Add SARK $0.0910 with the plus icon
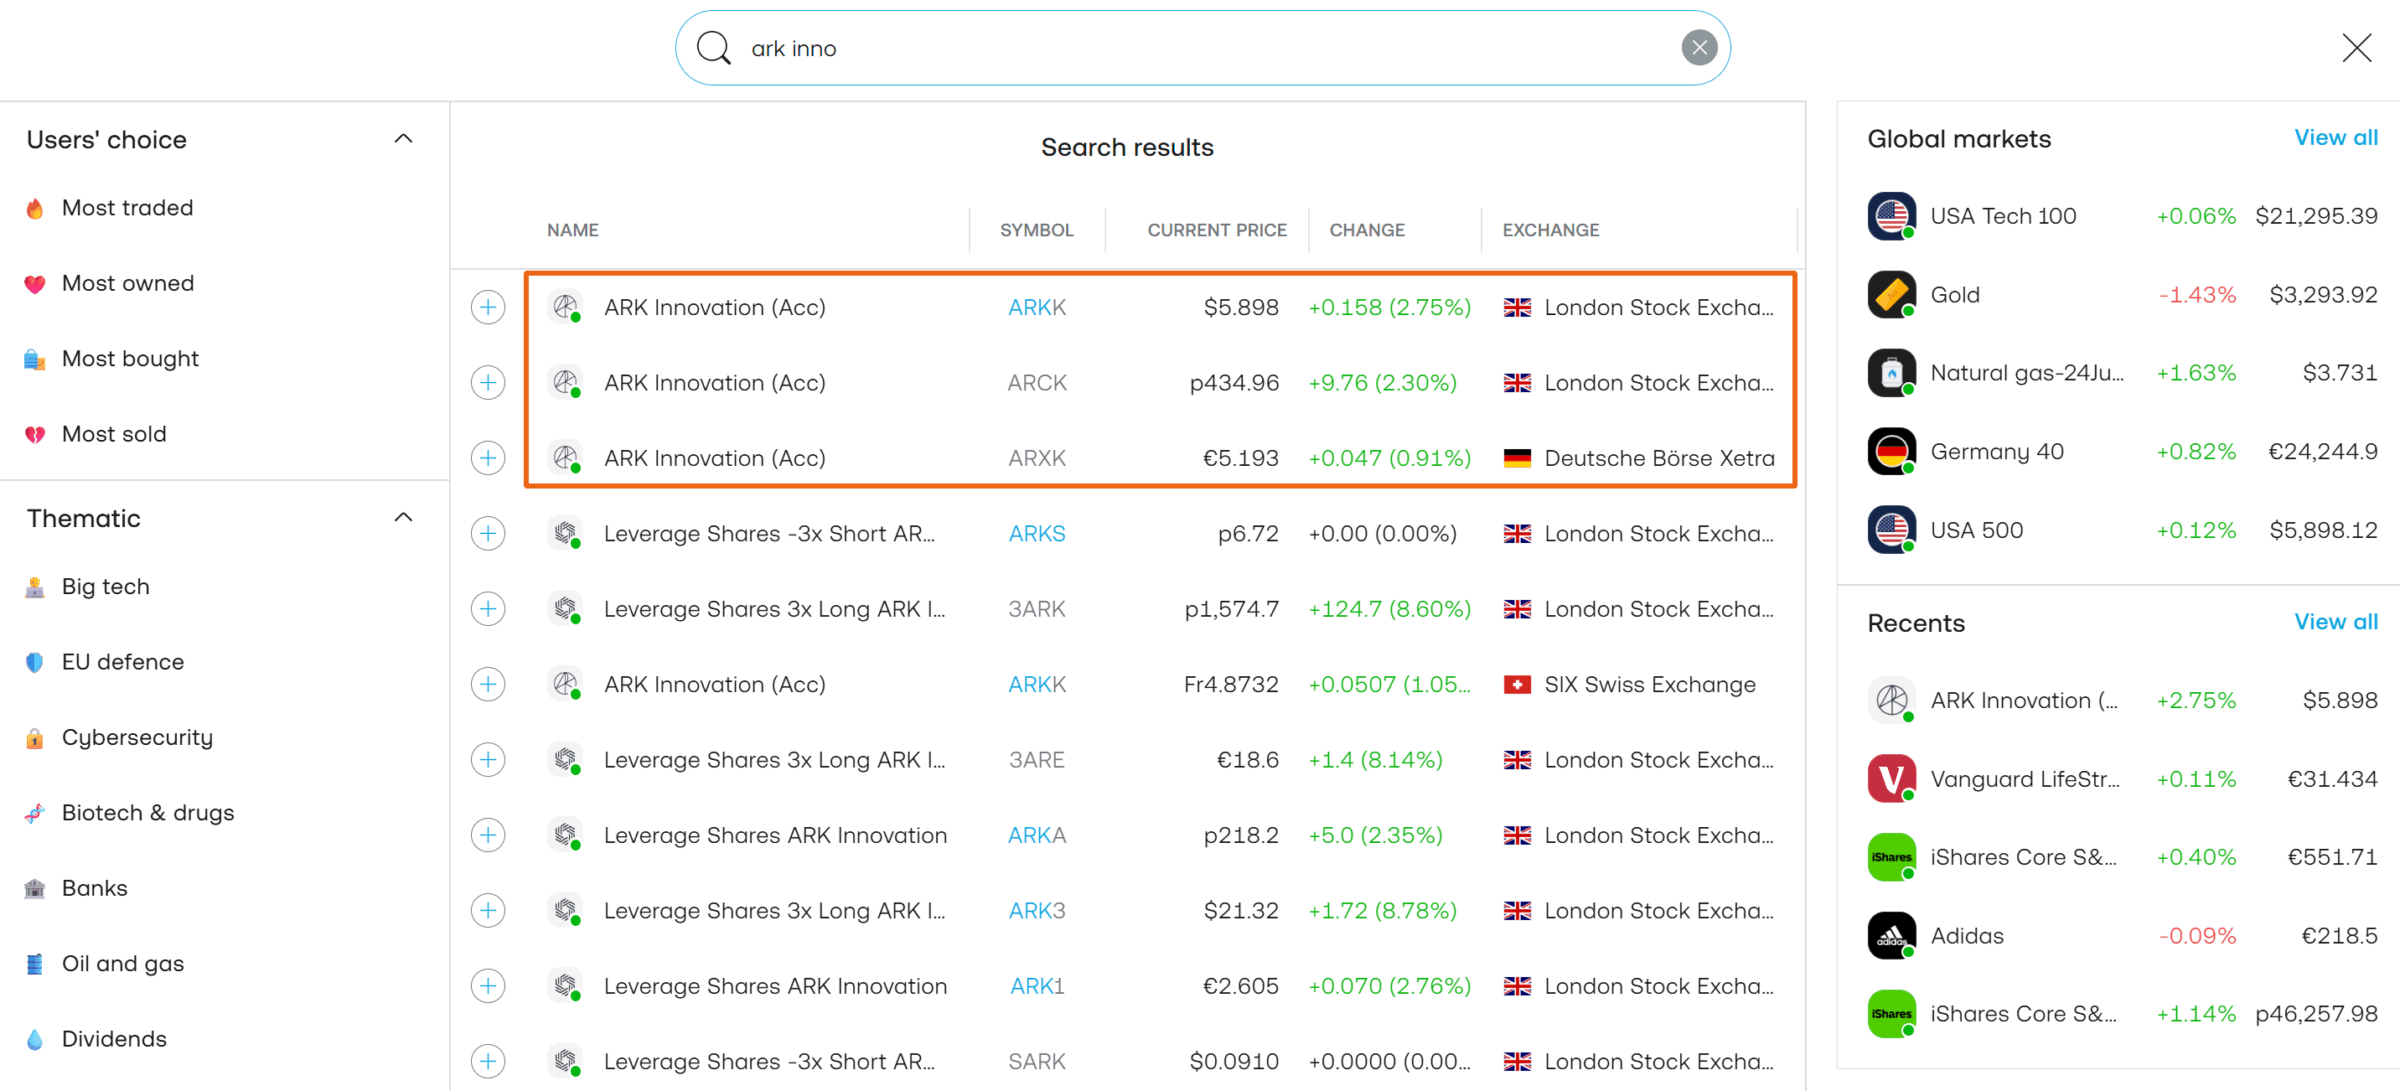This screenshot has height=1091, width=2400. coord(488,1061)
